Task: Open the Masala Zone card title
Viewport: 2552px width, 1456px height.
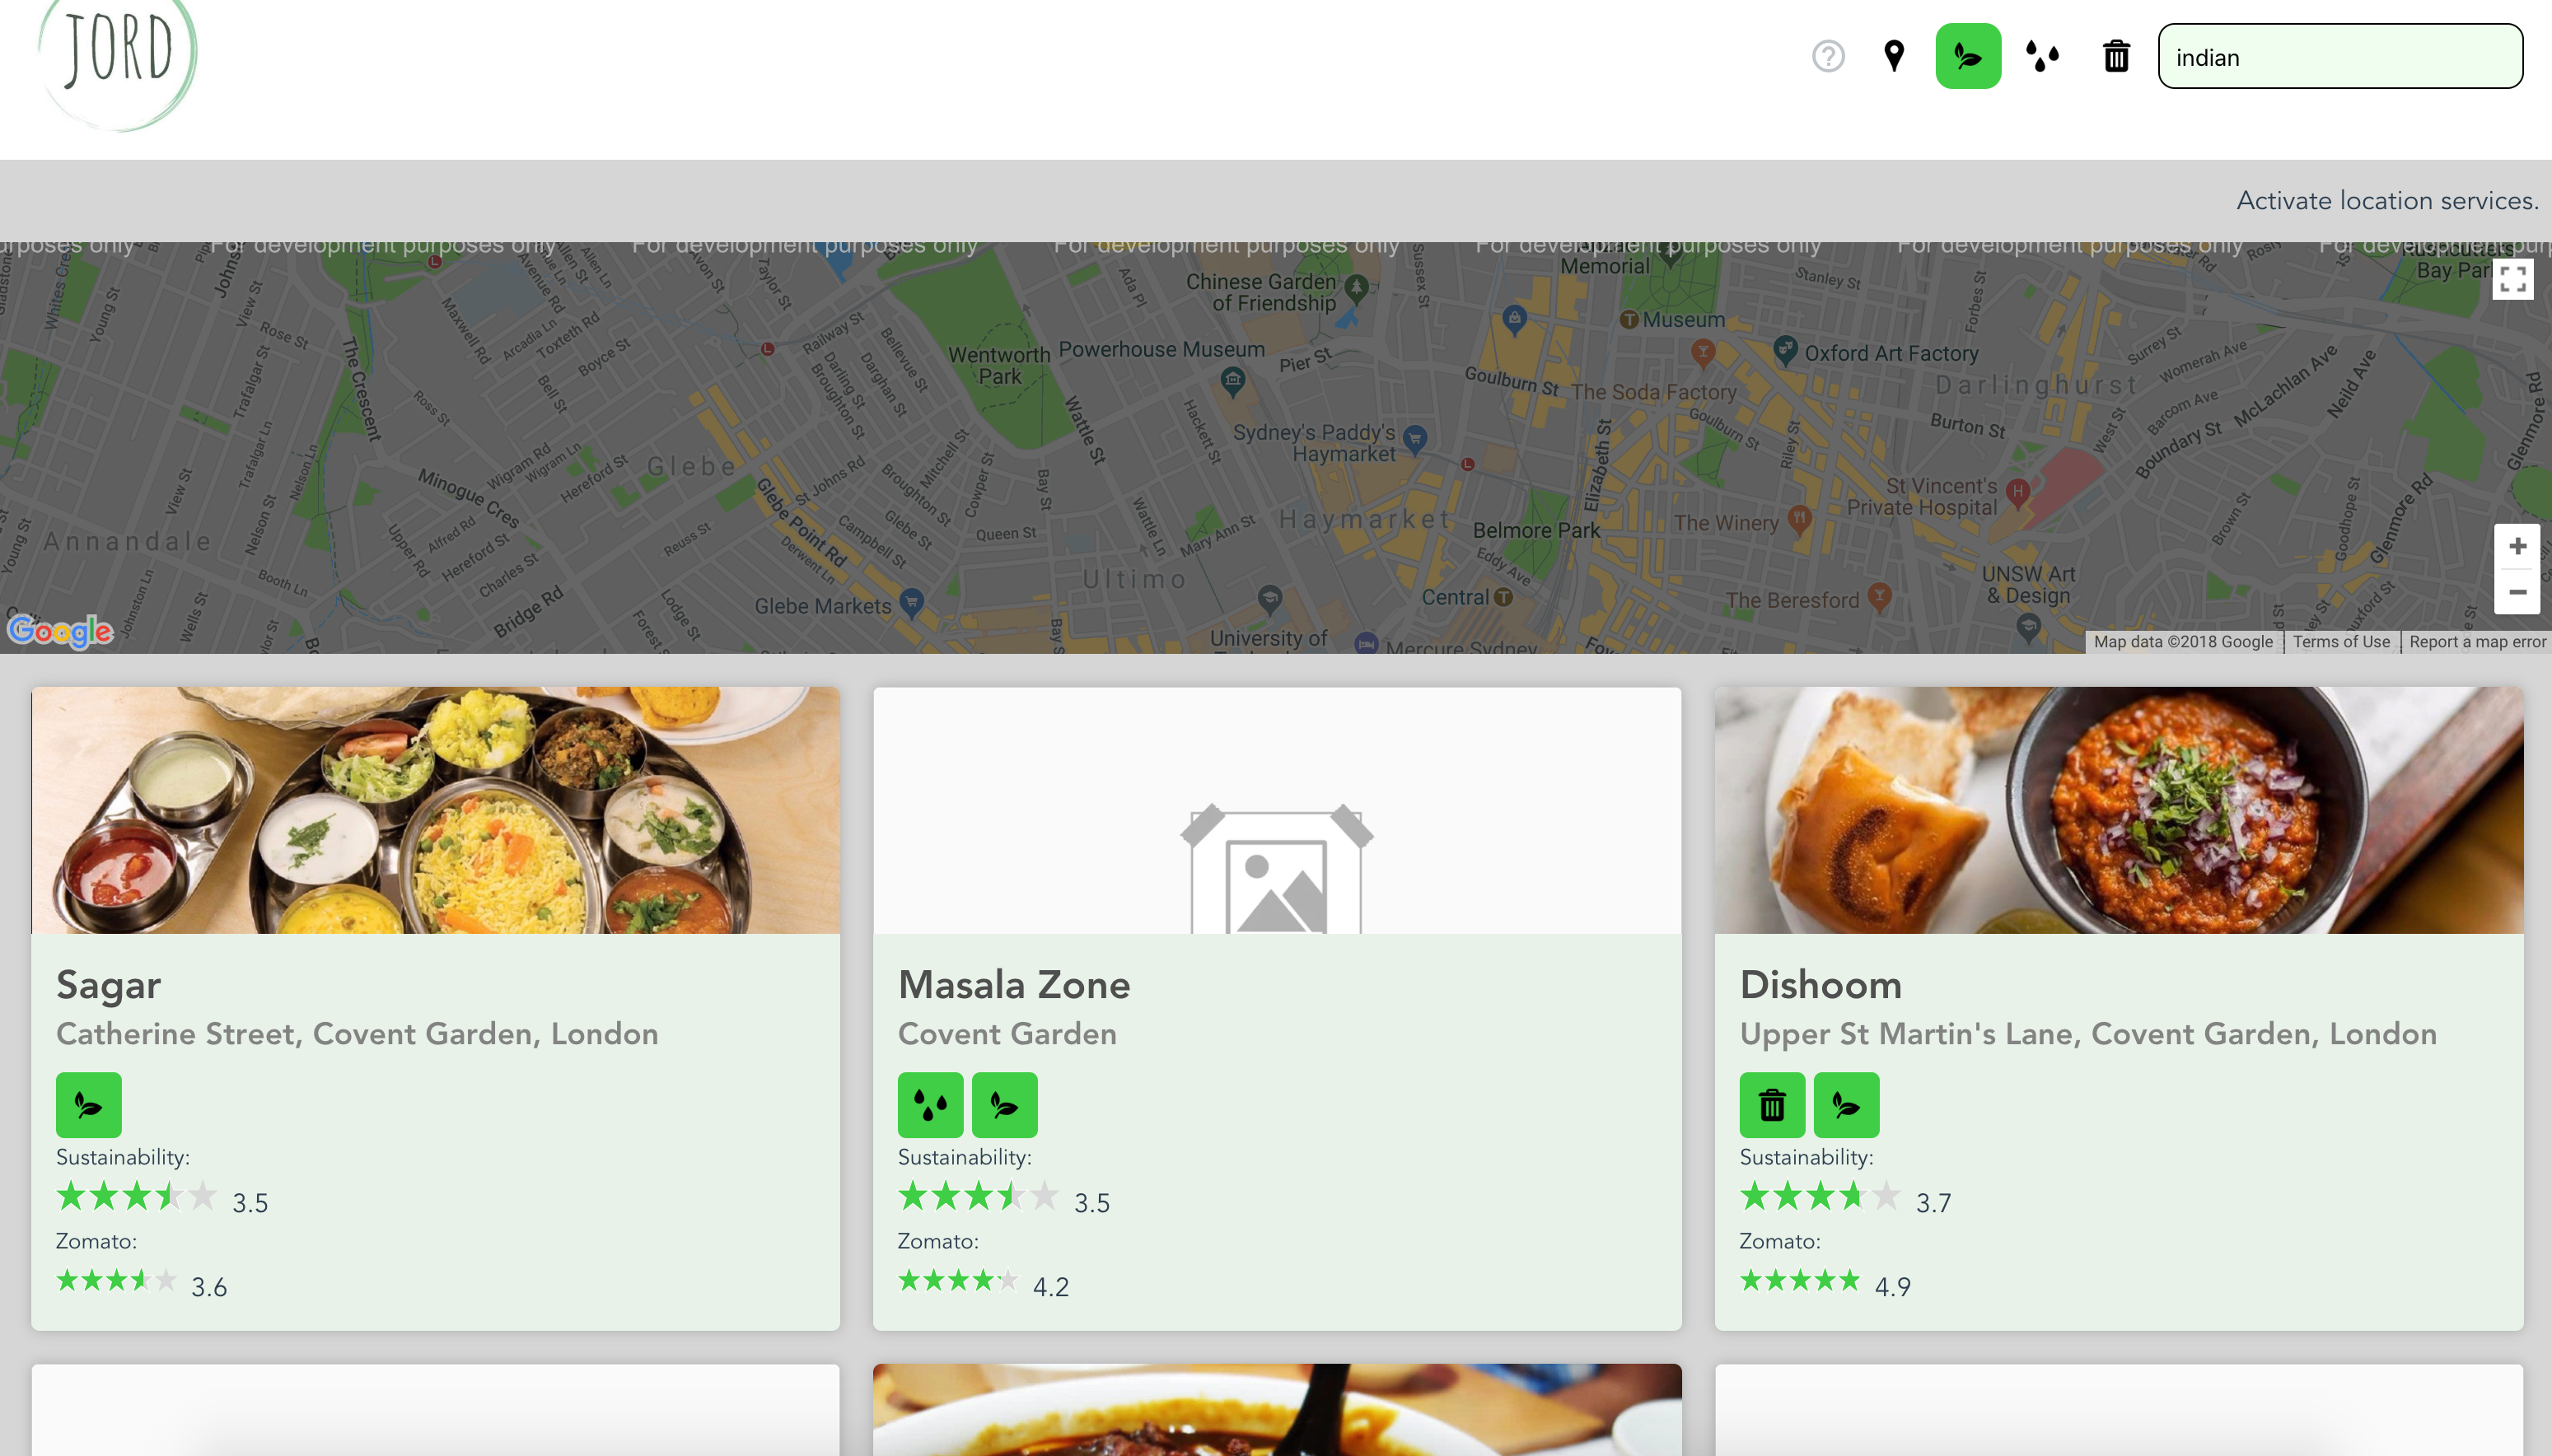Action: [1013, 985]
